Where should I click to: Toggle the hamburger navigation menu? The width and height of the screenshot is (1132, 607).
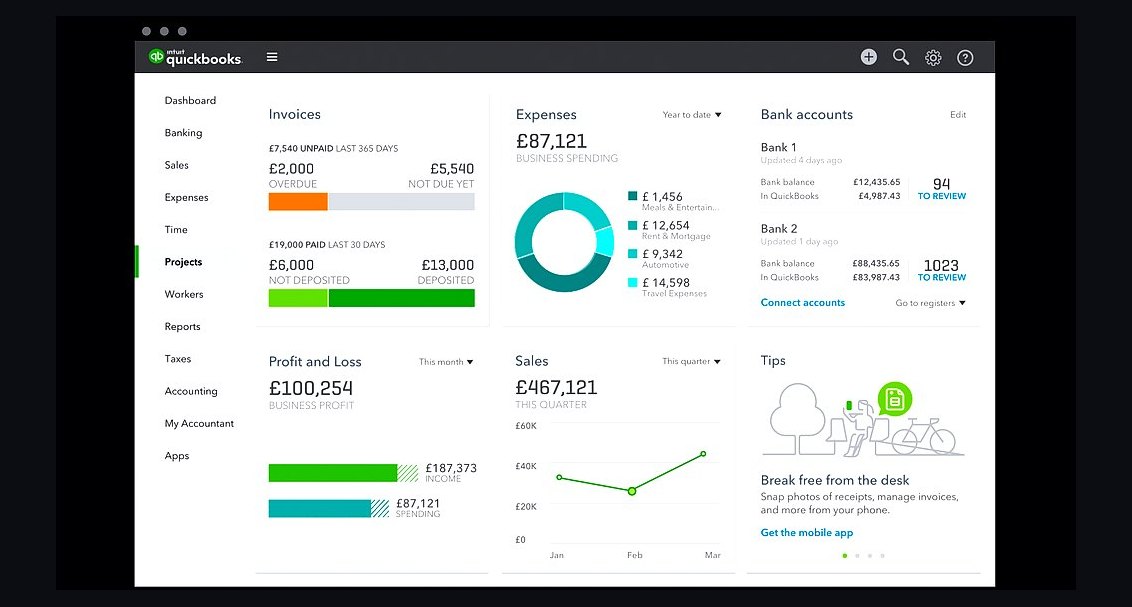[272, 57]
